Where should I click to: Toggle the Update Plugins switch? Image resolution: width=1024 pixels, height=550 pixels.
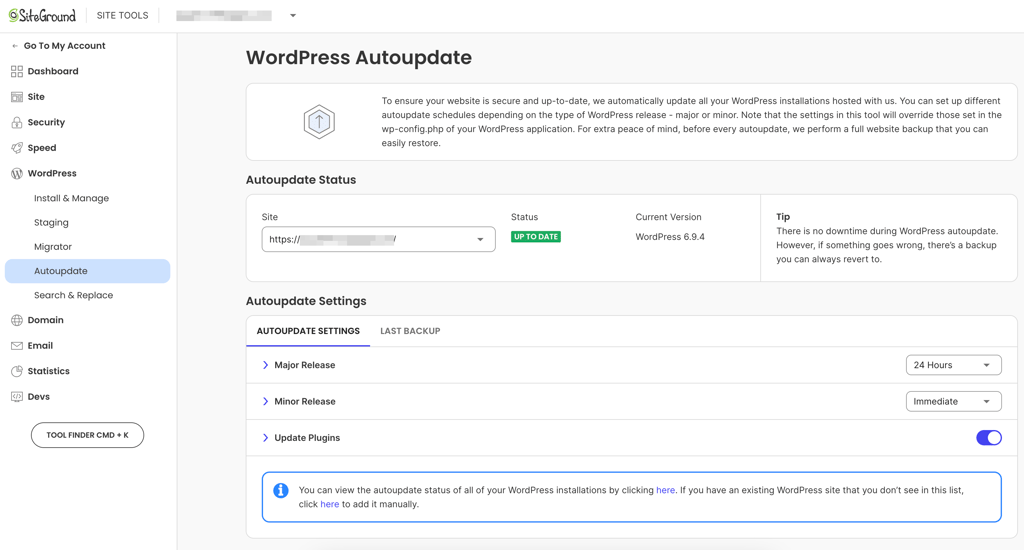pos(989,438)
